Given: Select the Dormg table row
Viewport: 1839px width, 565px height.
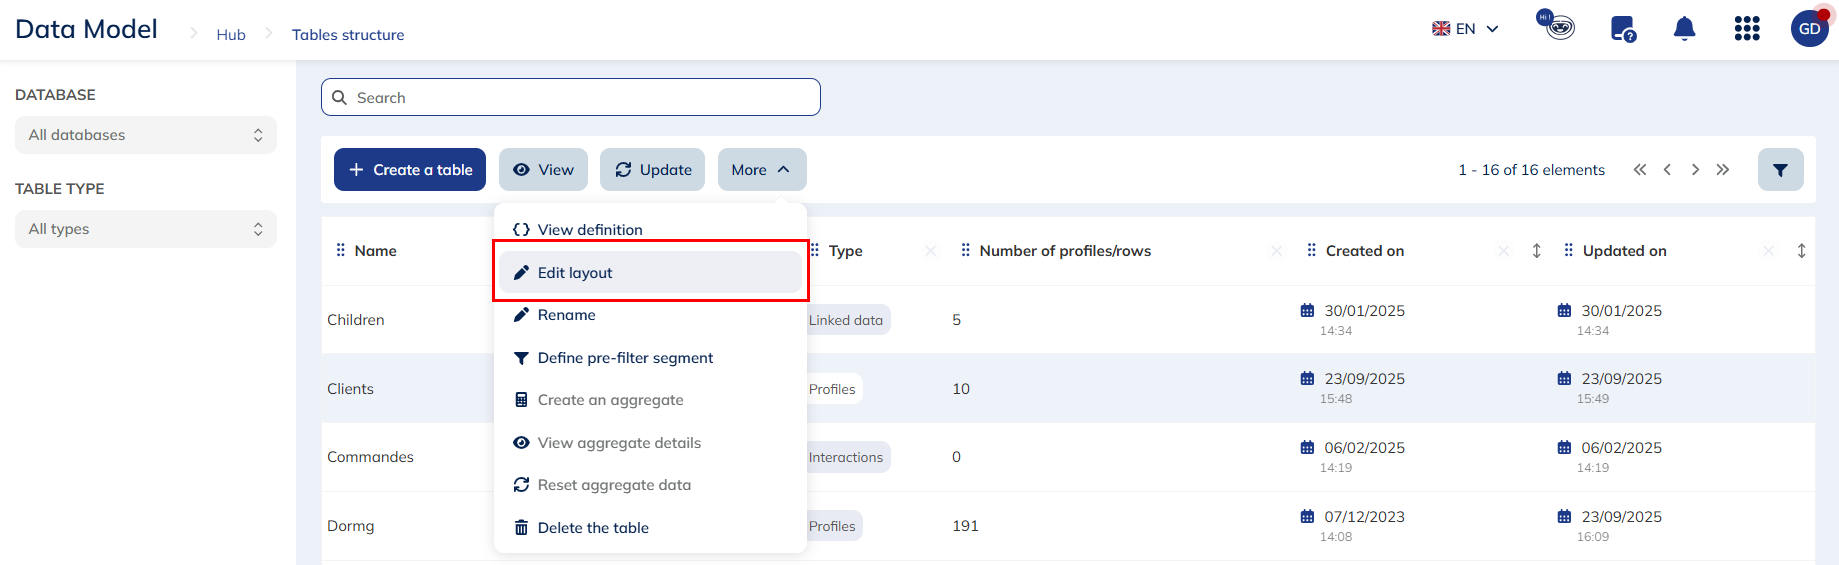Looking at the screenshot, I should click(x=1068, y=526).
